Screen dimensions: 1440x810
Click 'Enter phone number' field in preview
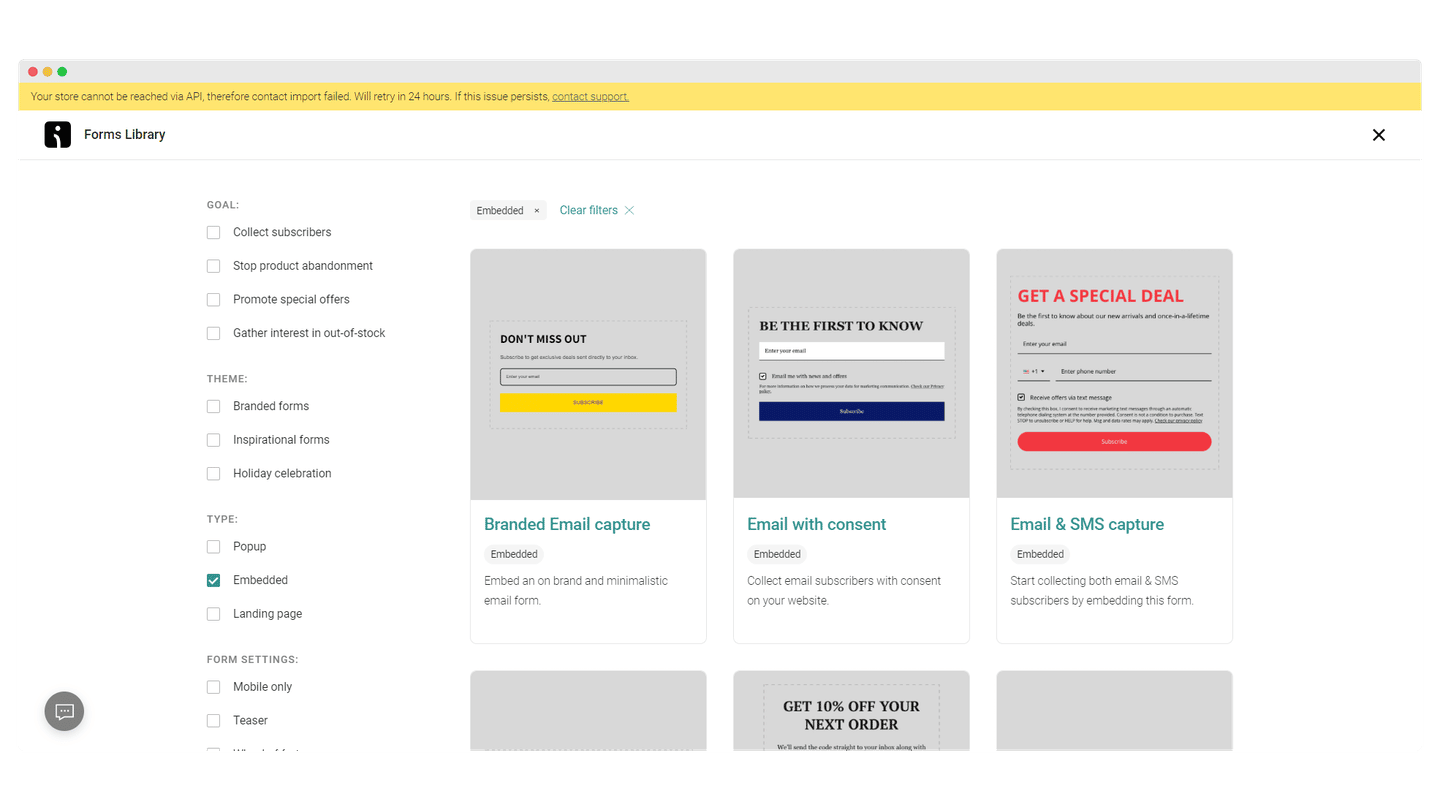pos(1133,371)
